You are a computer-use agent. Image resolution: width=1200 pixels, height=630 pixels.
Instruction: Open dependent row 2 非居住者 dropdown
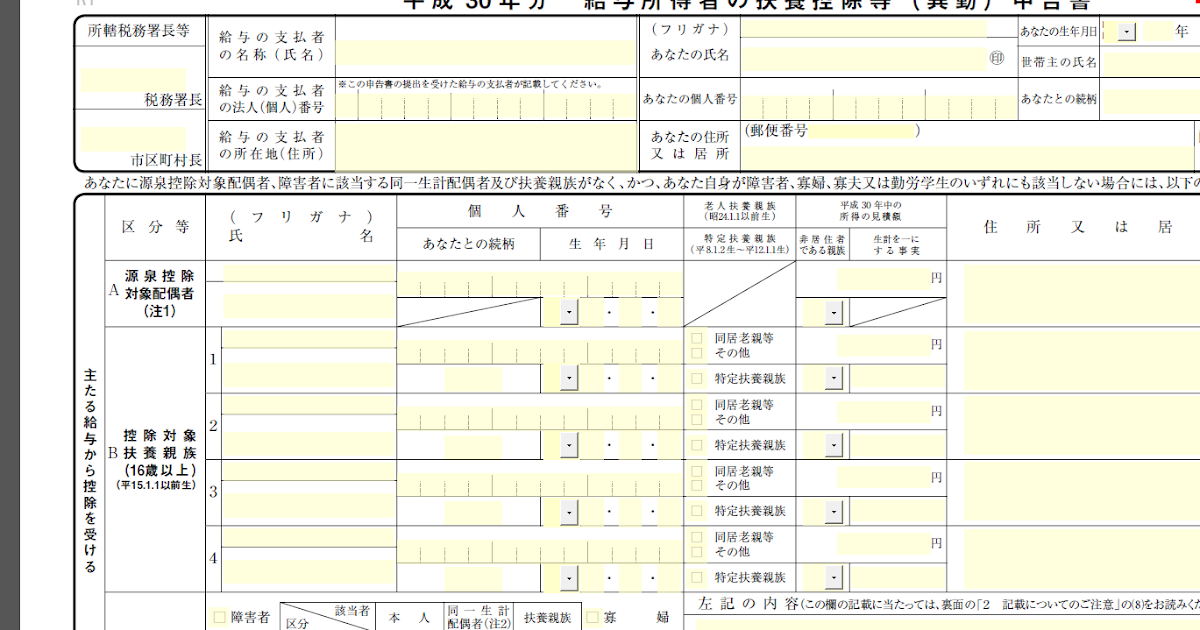(835, 445)
